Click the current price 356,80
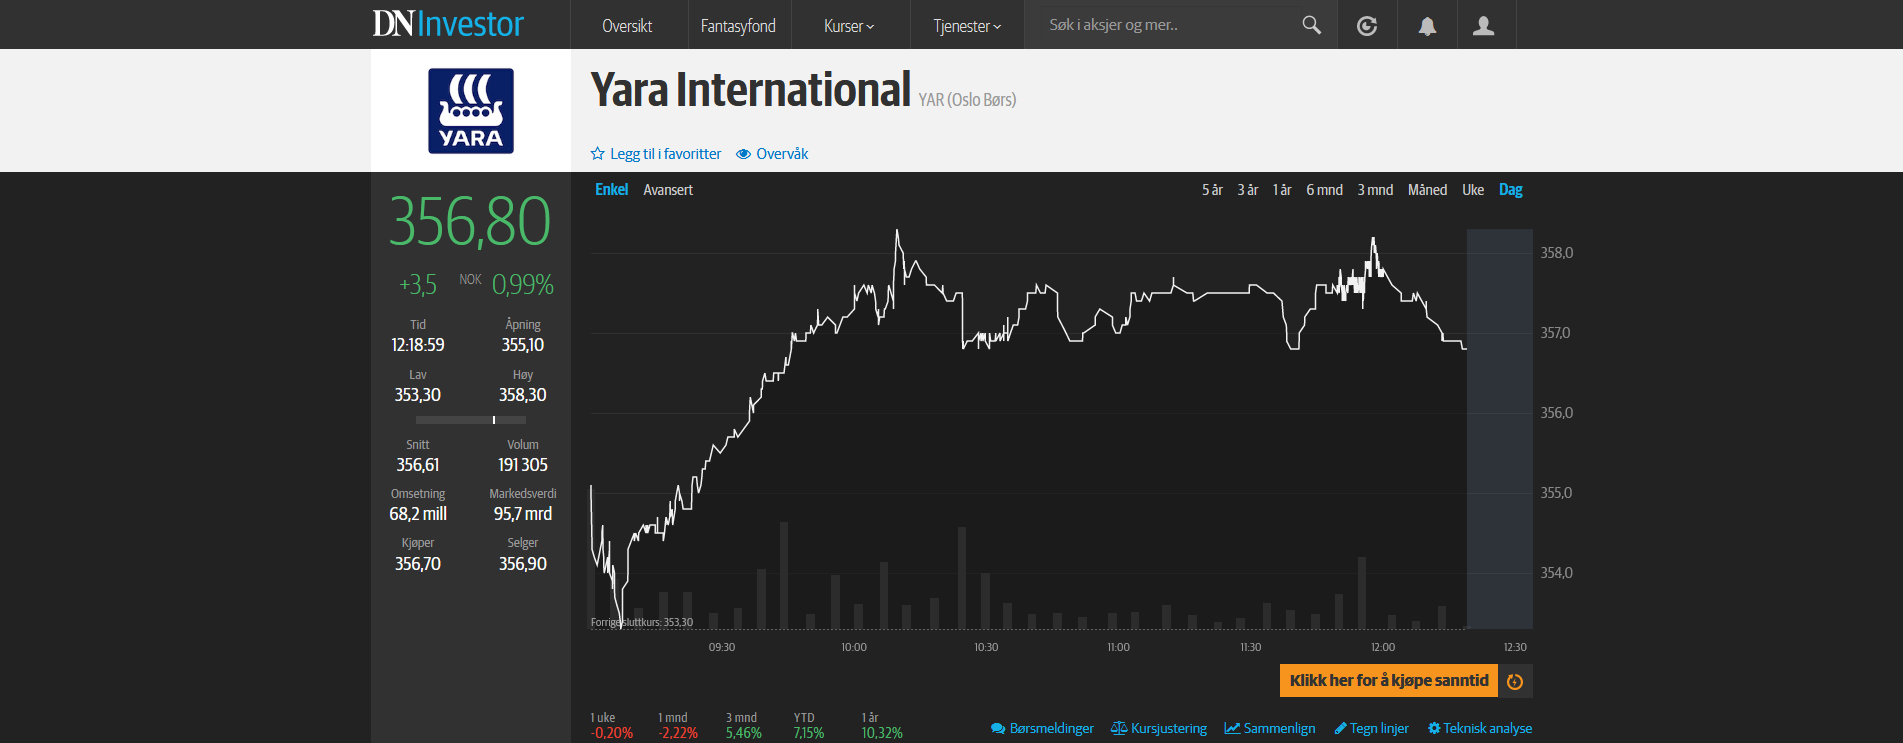Viewport: 1903px width, 743px height. 470,222
